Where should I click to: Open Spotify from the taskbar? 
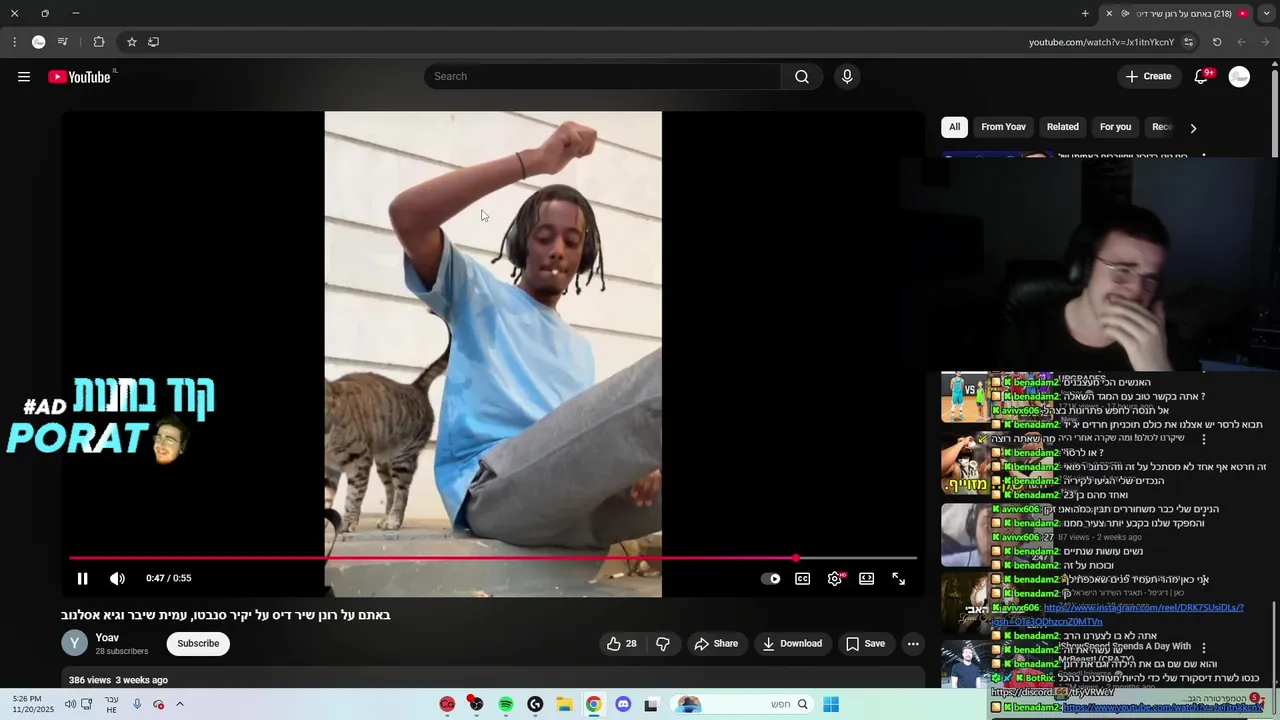point(506,705)
